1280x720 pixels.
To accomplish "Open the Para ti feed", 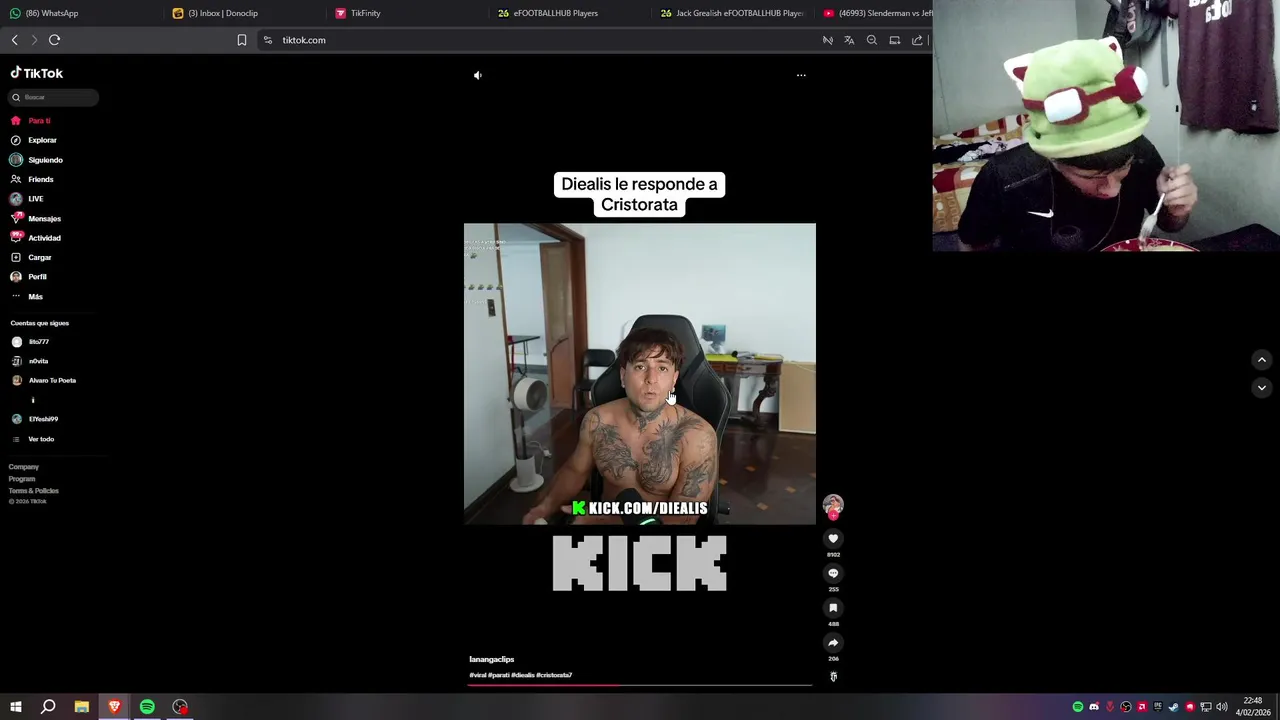I will (30, 121).
